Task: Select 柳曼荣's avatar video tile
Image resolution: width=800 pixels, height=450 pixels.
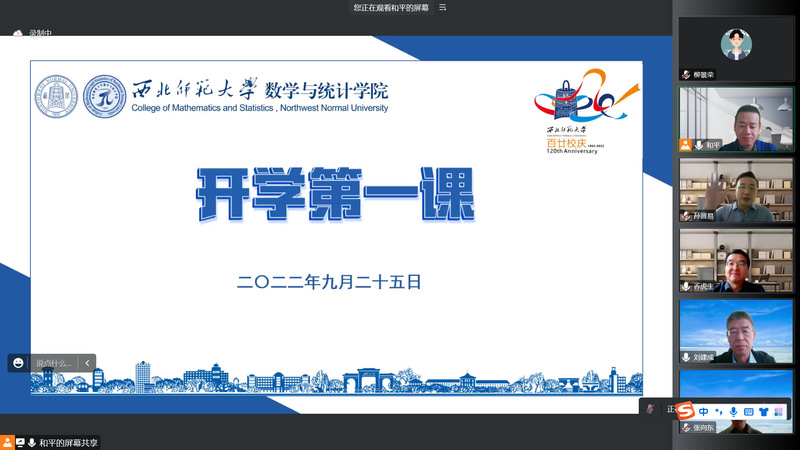Action: 736,43
